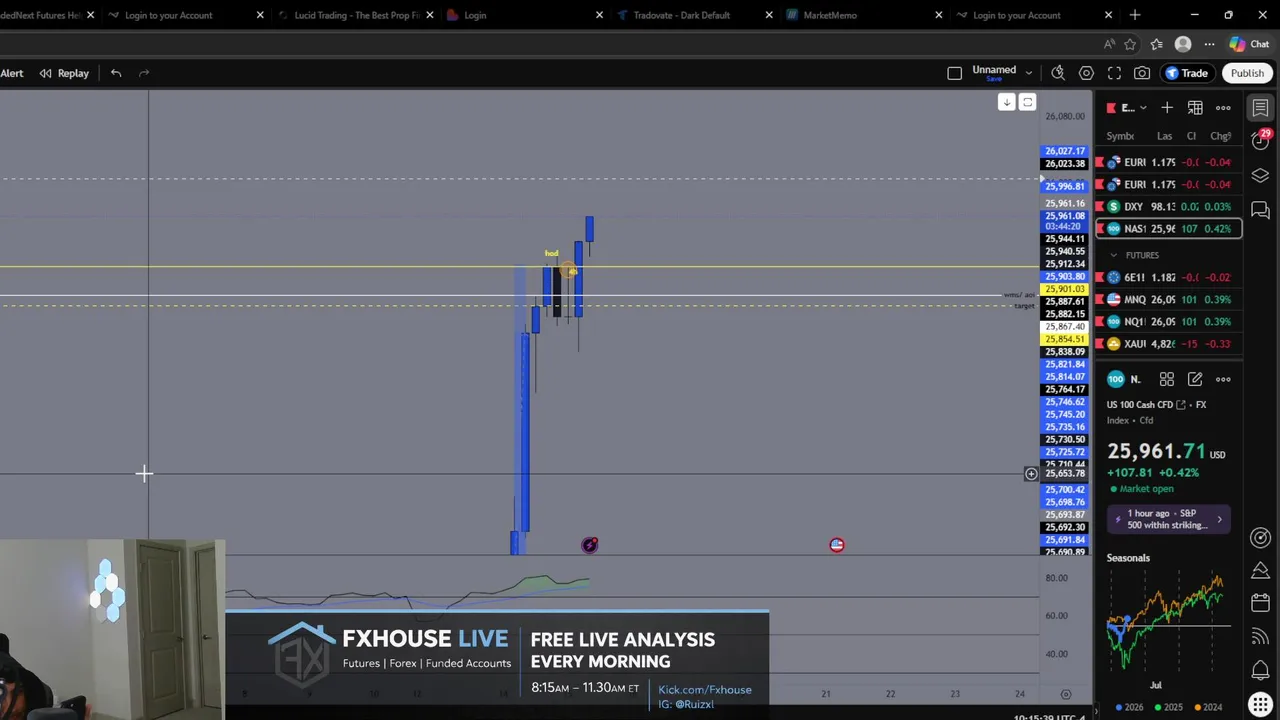Open the details panel grid widgets icon
Viewport: 1280px width, 720px height.
(x=1167, y=379)
